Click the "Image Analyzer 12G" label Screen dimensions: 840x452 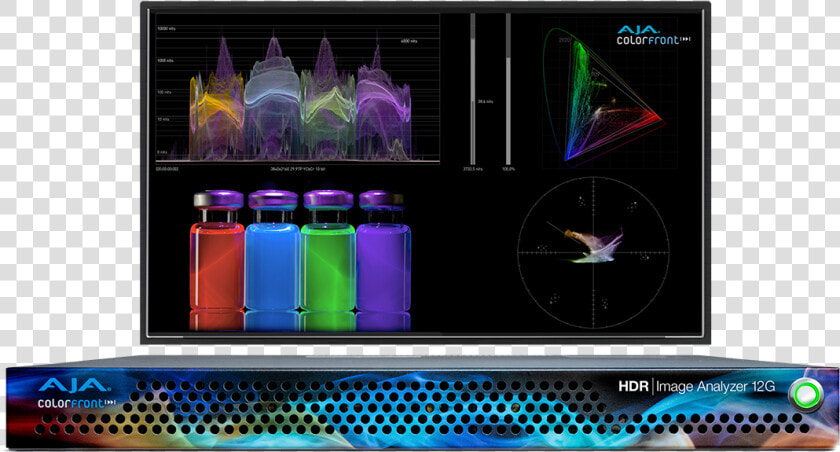(715, 387)
